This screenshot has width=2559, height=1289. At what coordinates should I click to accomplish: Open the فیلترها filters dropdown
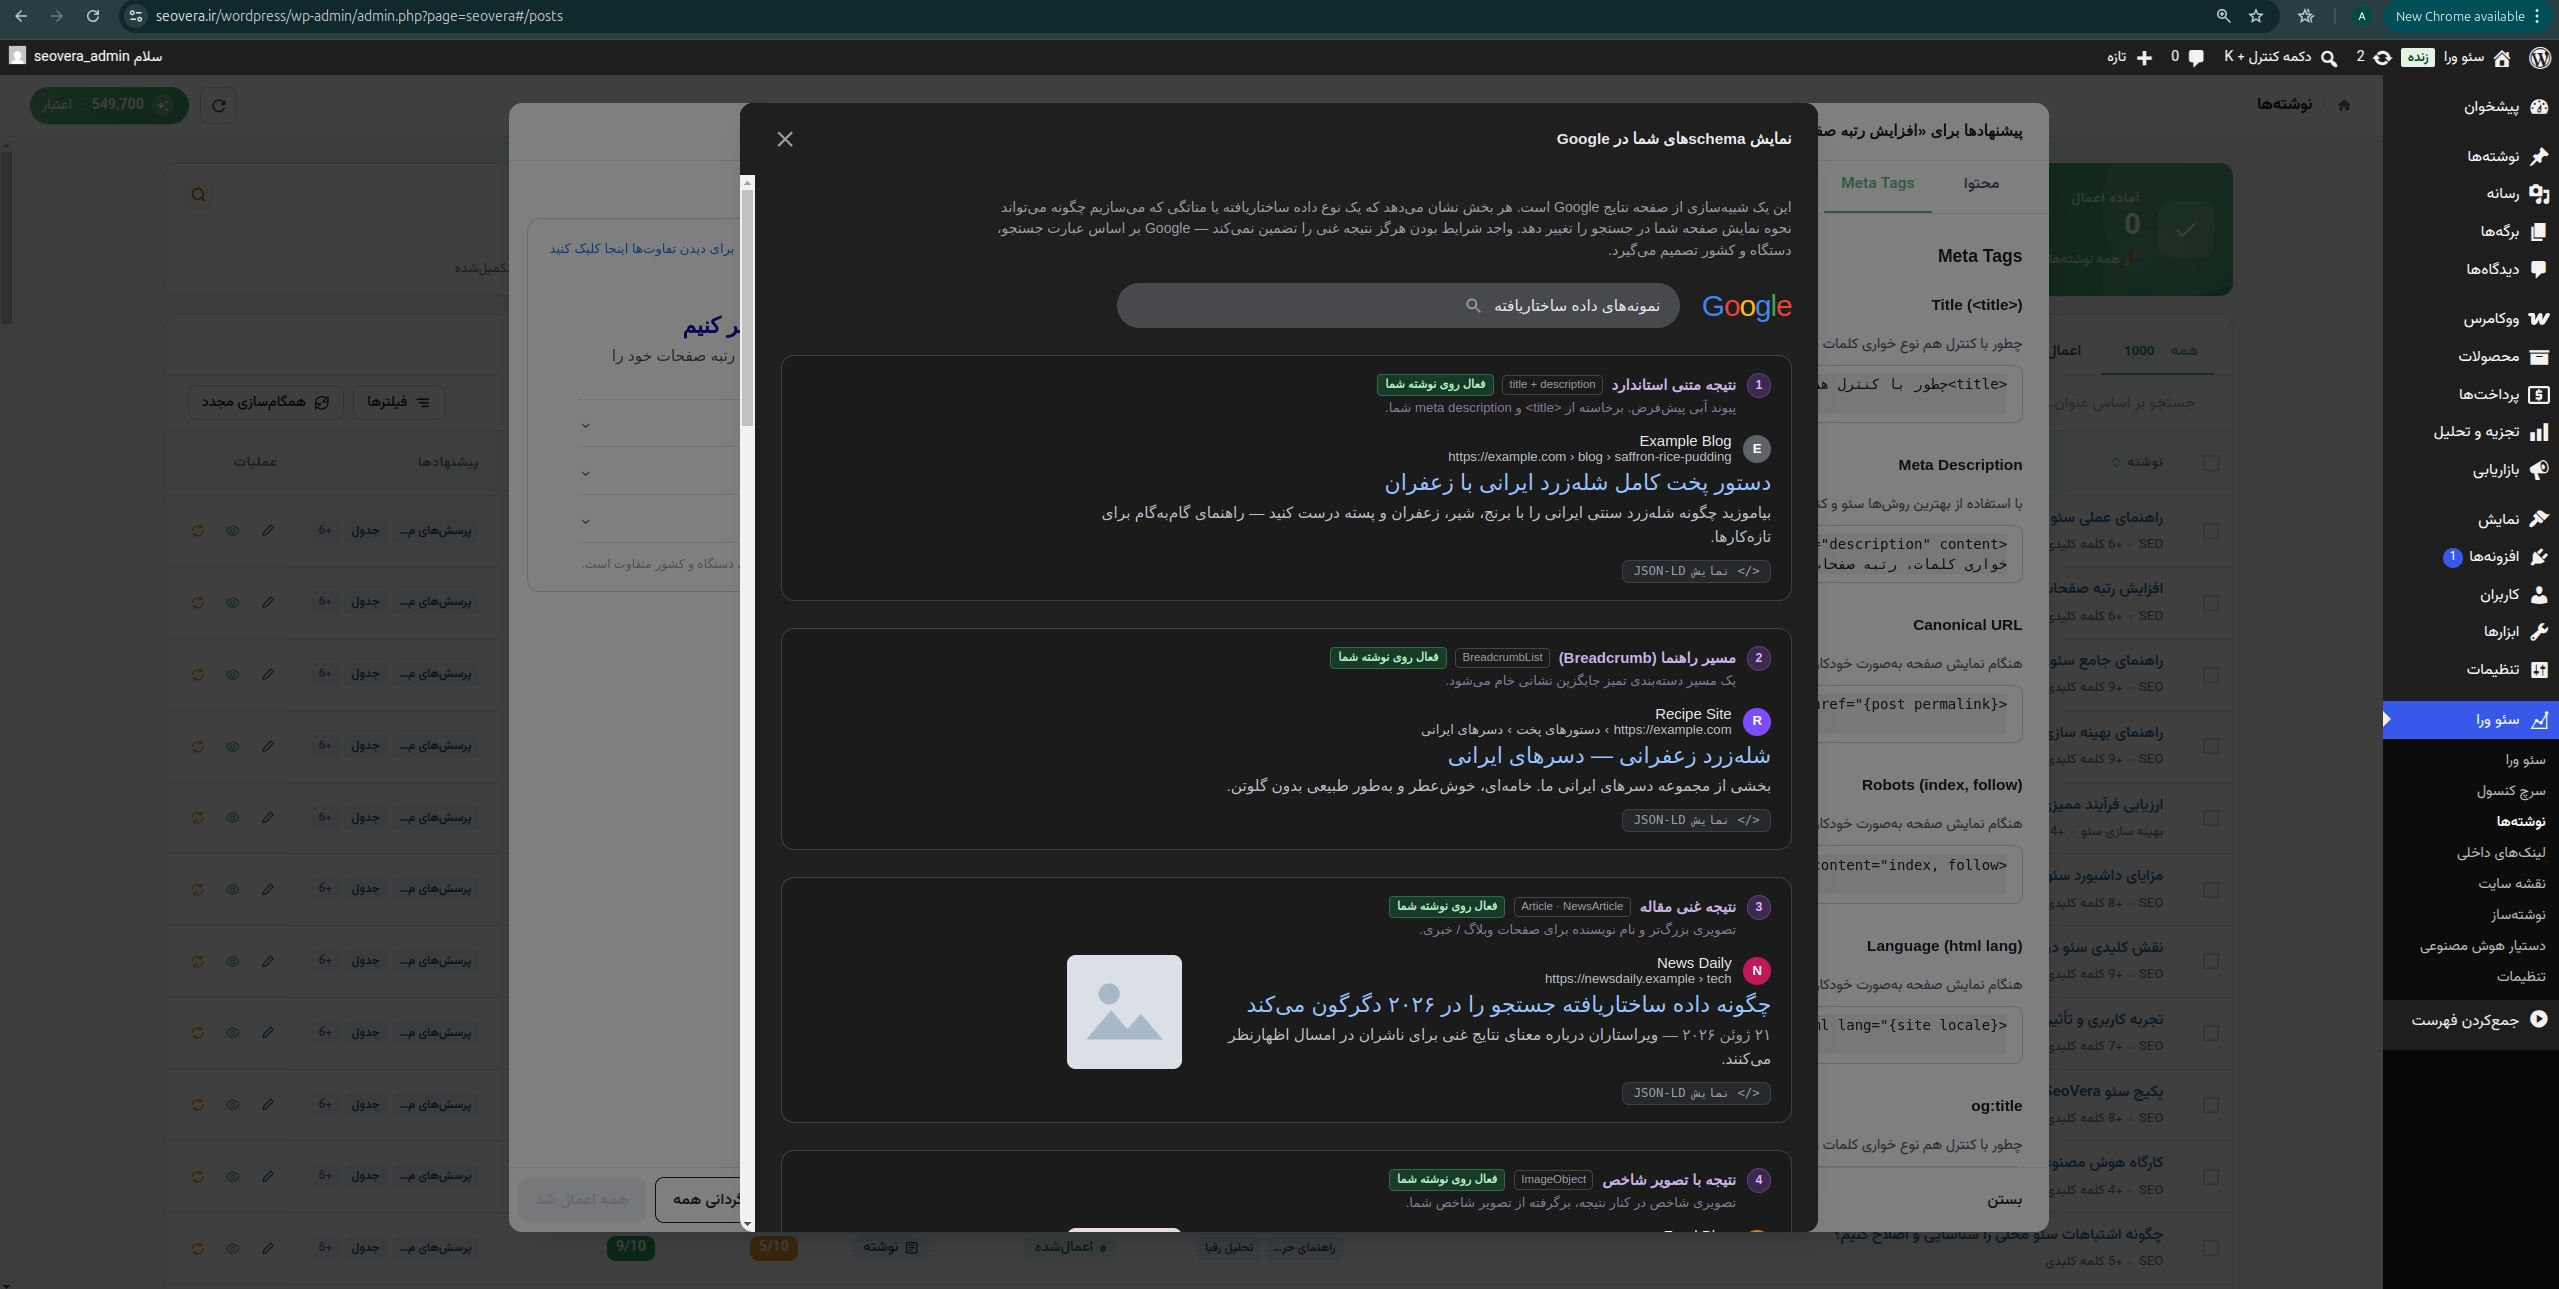tap(399, 402)
